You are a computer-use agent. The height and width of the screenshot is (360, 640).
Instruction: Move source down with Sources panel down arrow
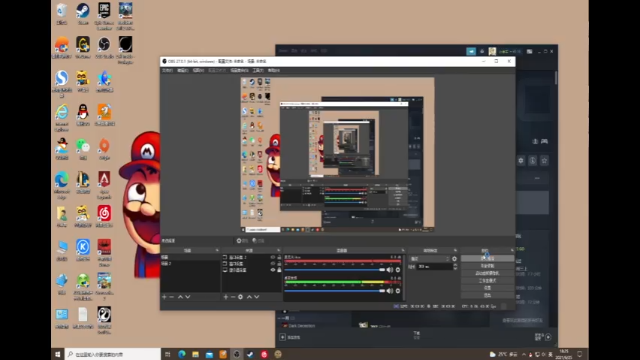[257, 297]
